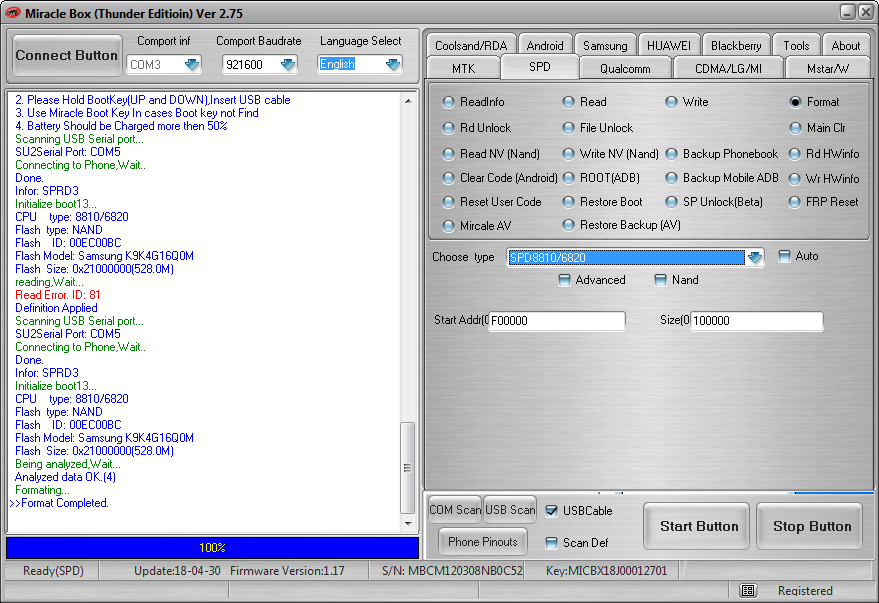This screenshot has width=879, height=603.
Task: Click the Size input field
Action: coord(757,321)
